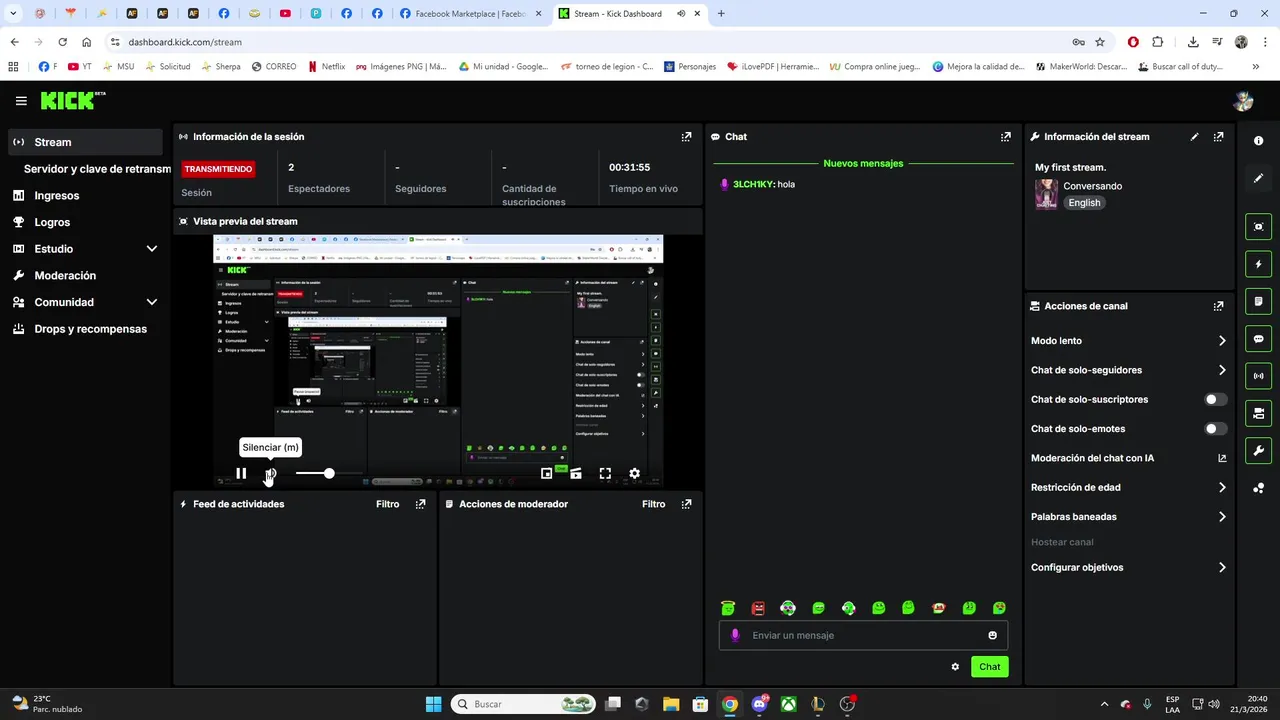This screenshot has height=720, width=1280.
Task: Edit the stream info with pencil icon in panel header
Action: pos(1194,137)
